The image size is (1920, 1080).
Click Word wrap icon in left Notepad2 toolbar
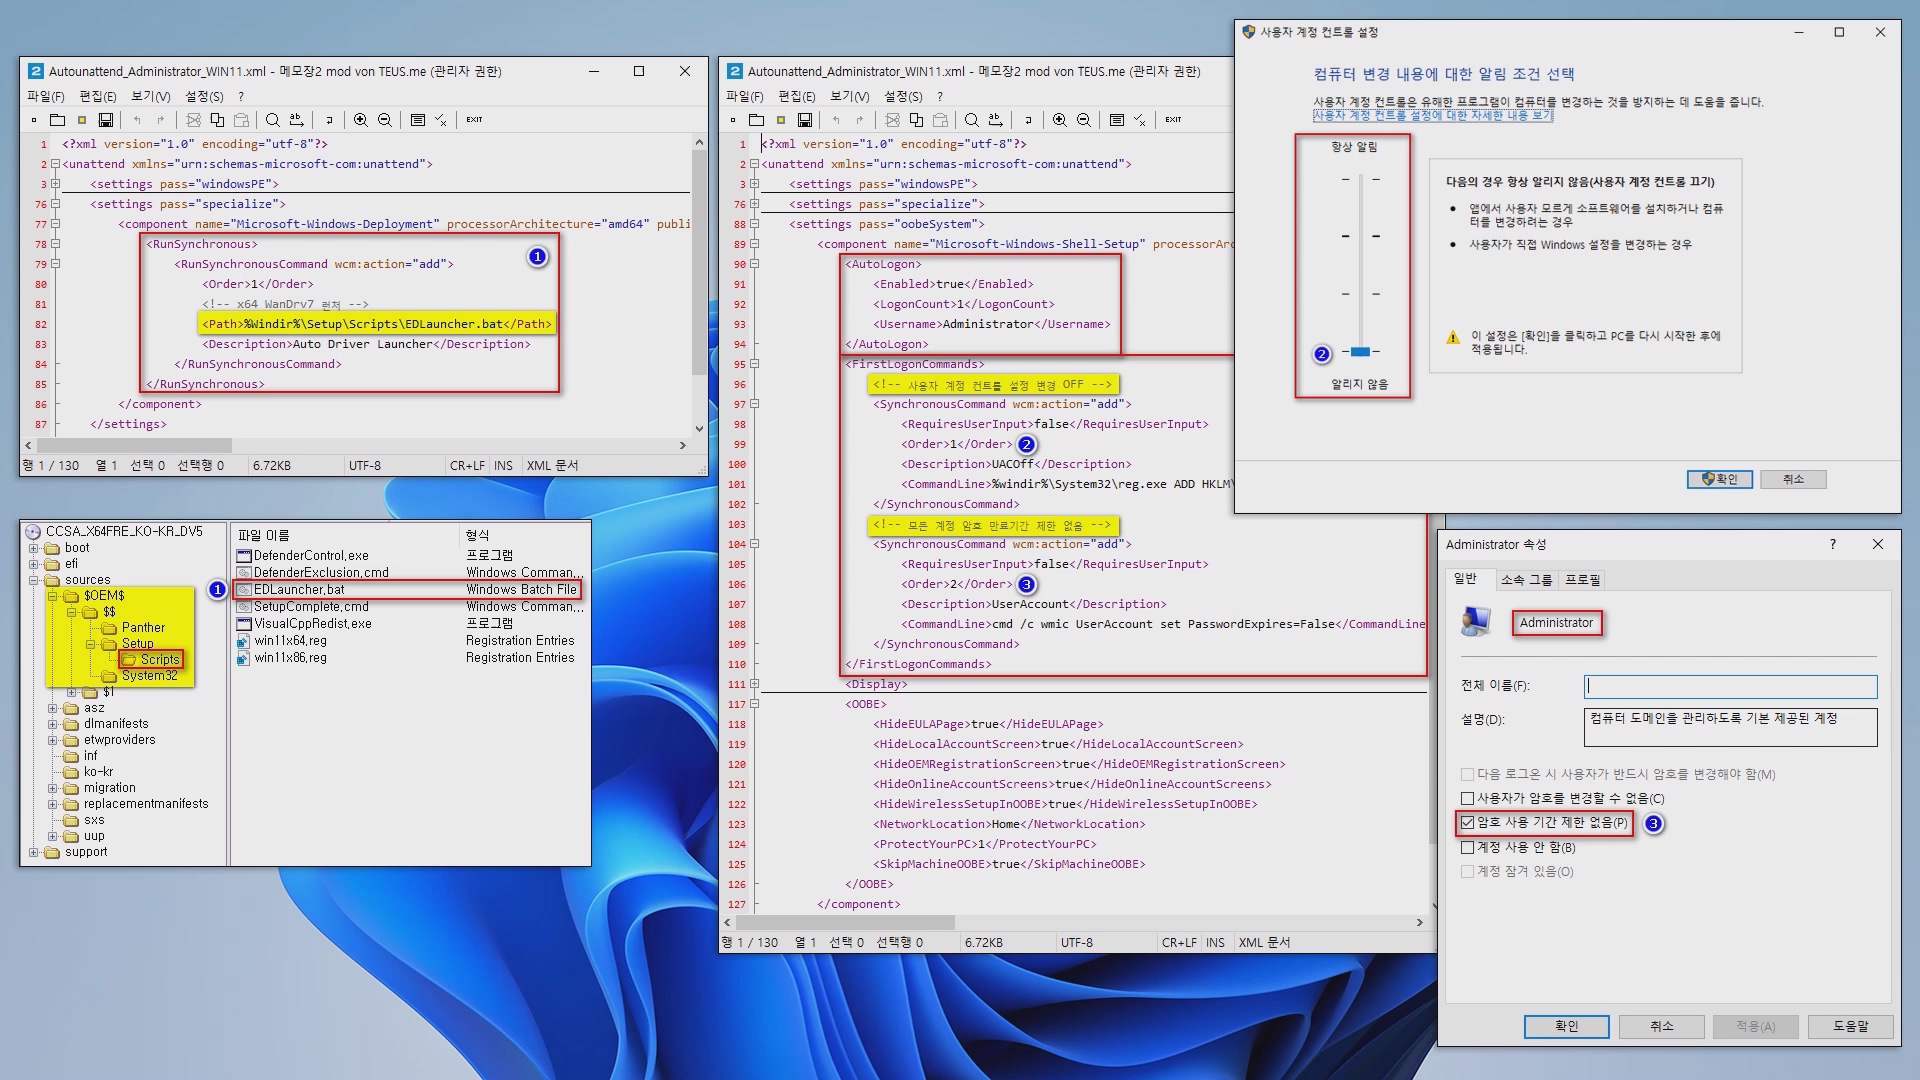click(x=329, y=120)
